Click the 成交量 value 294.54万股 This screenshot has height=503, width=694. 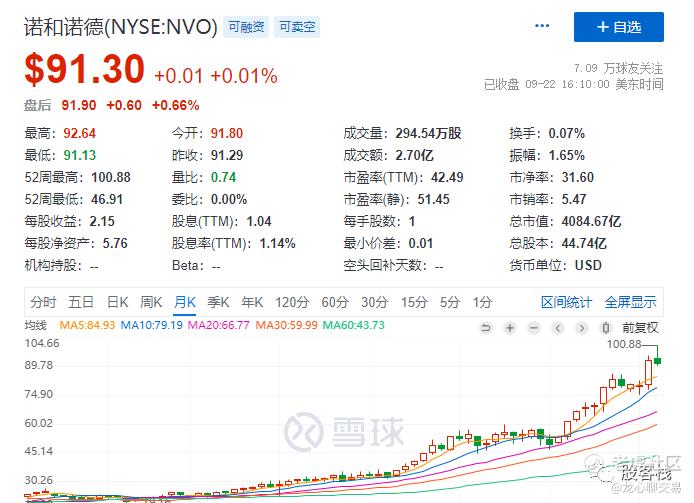[x=428, y=133]
